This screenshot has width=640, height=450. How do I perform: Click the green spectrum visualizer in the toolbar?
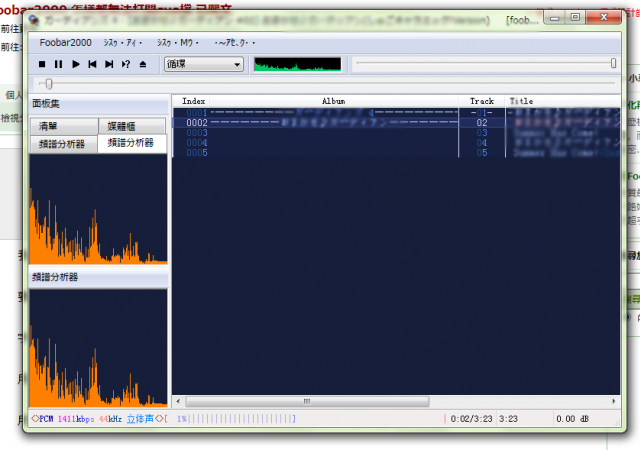(298, 64)
